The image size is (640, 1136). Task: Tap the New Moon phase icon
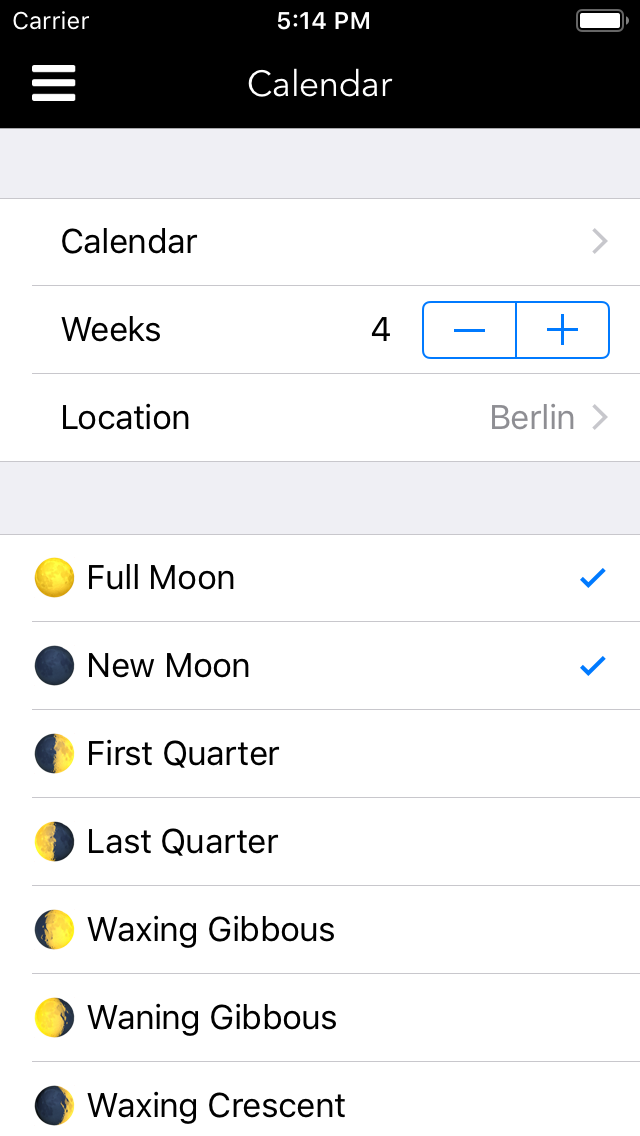(53, 665)
